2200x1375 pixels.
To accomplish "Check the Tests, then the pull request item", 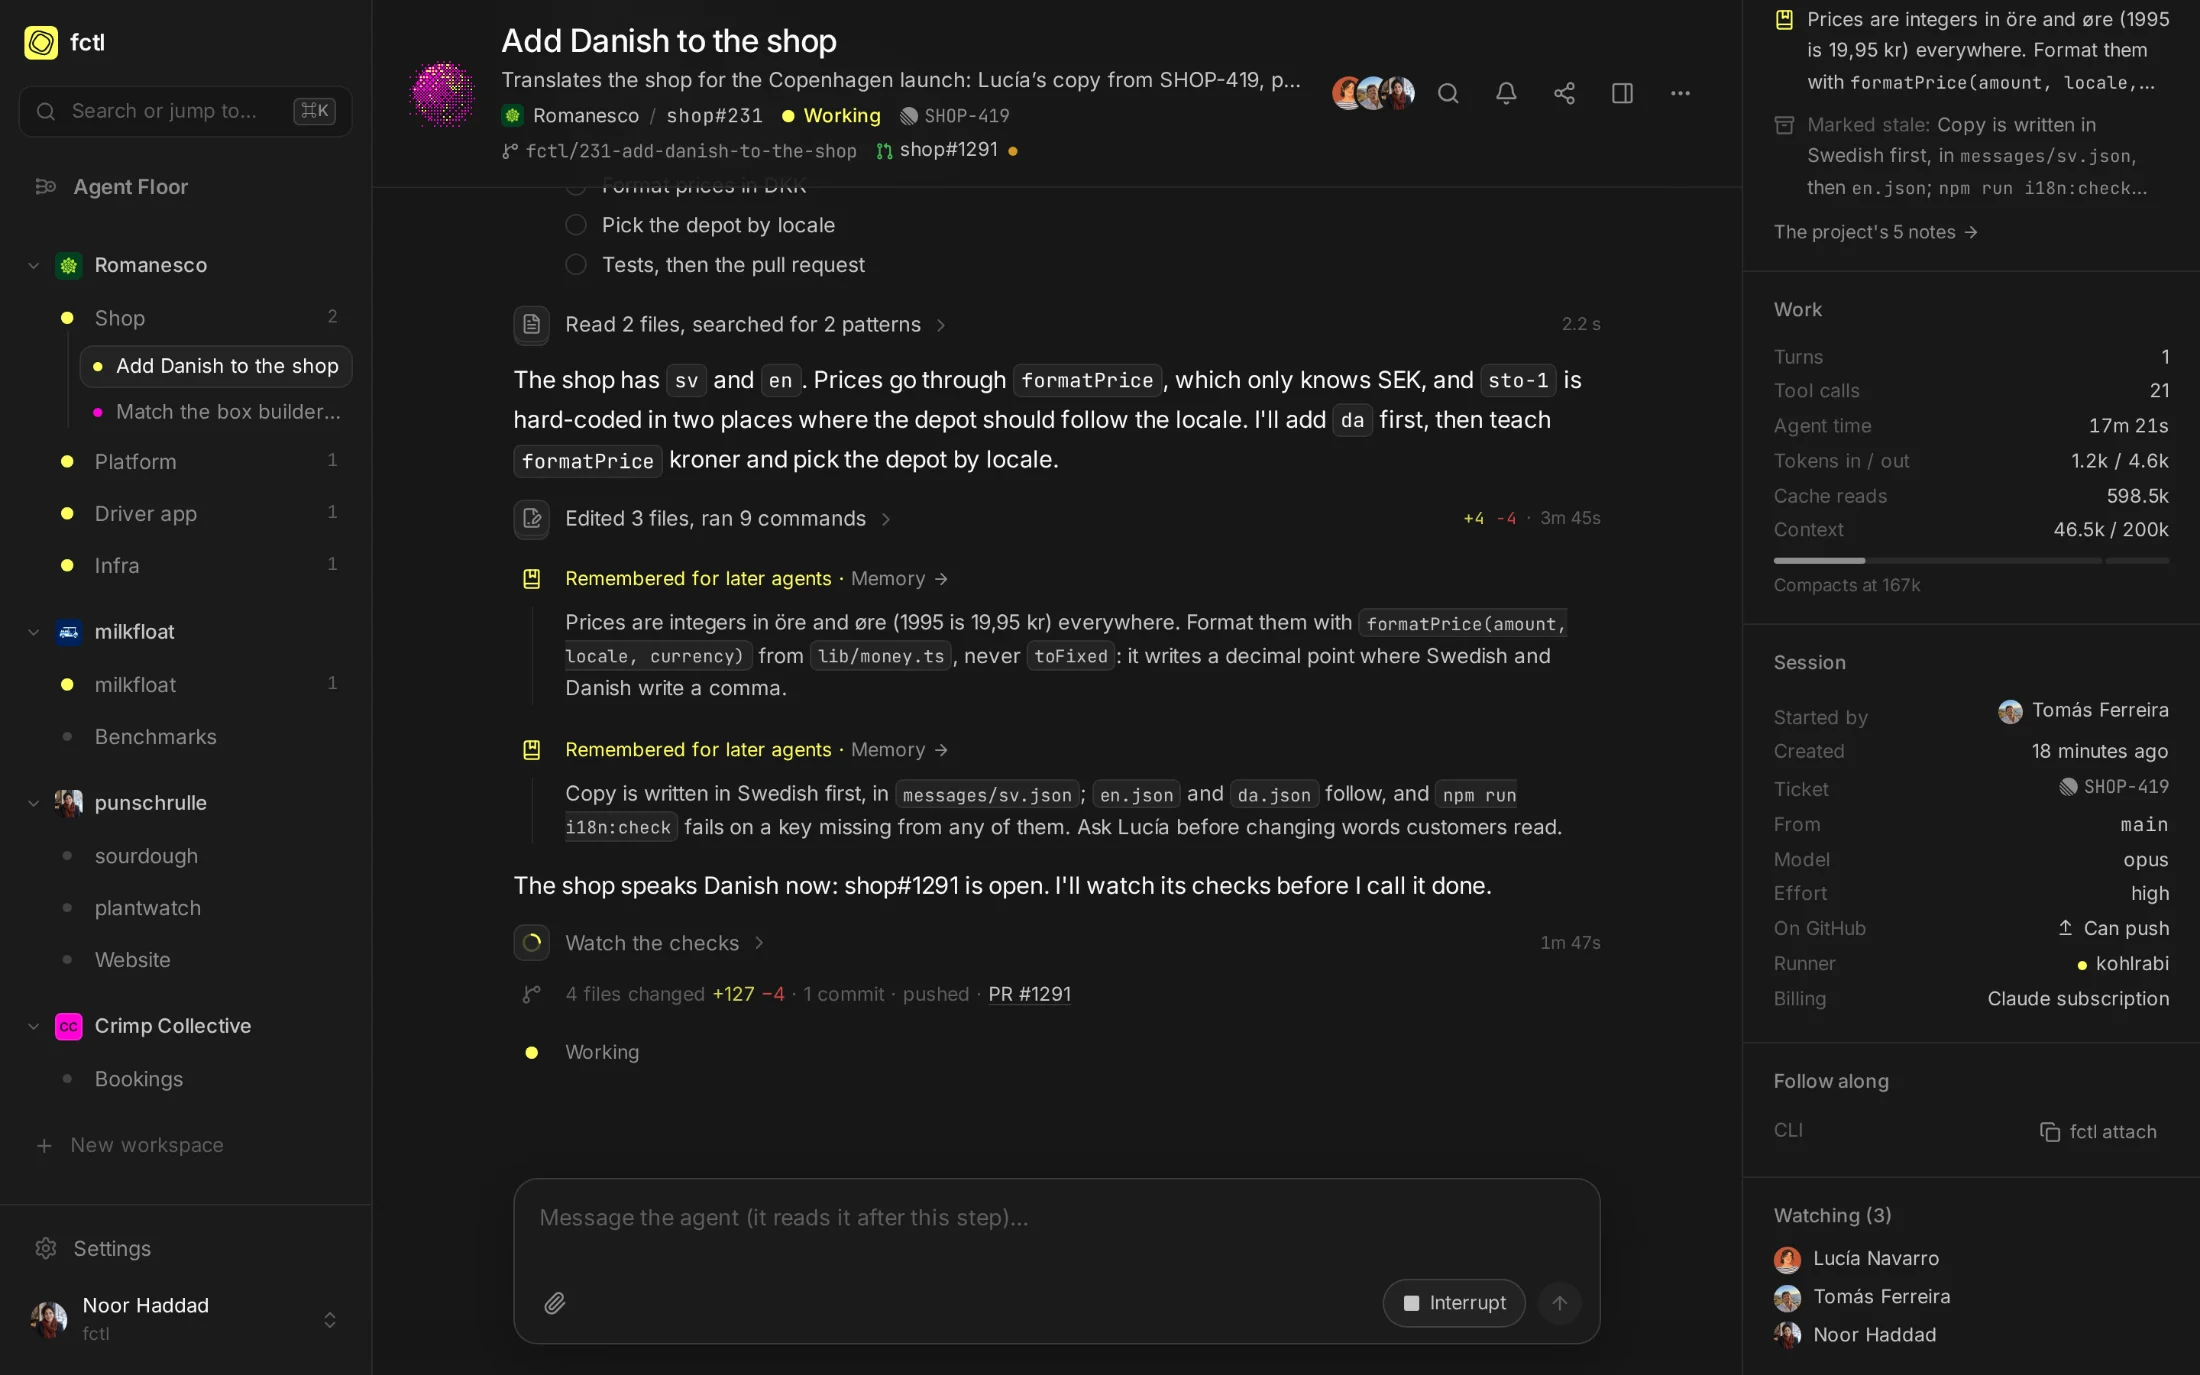I will (576, 265).
